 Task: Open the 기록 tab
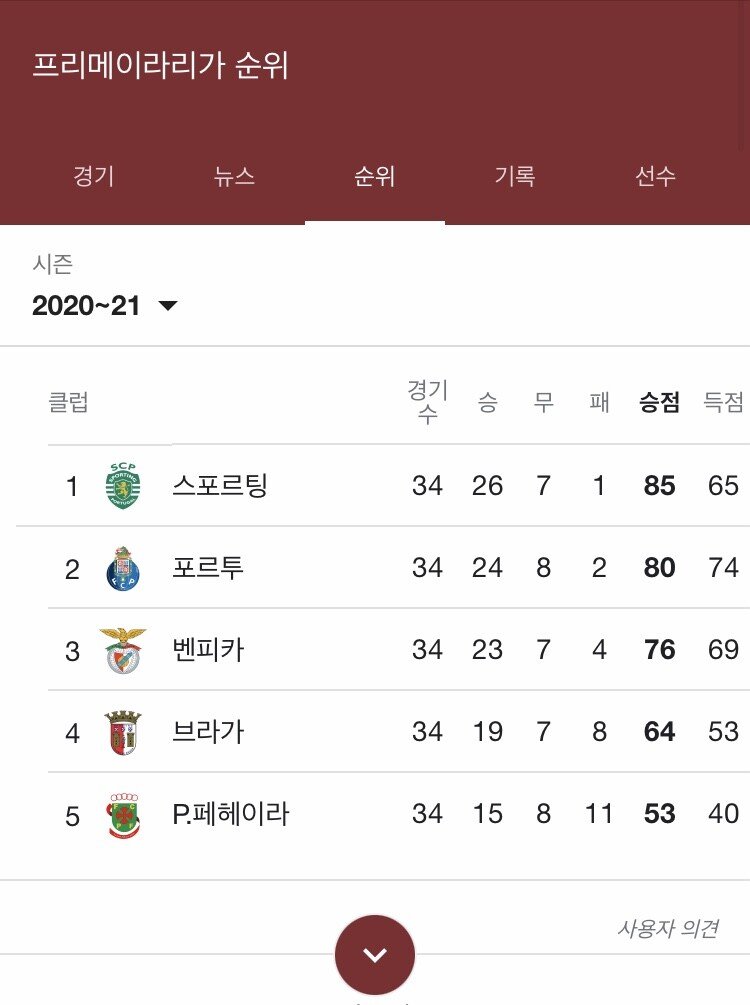[x=515, y=176]
